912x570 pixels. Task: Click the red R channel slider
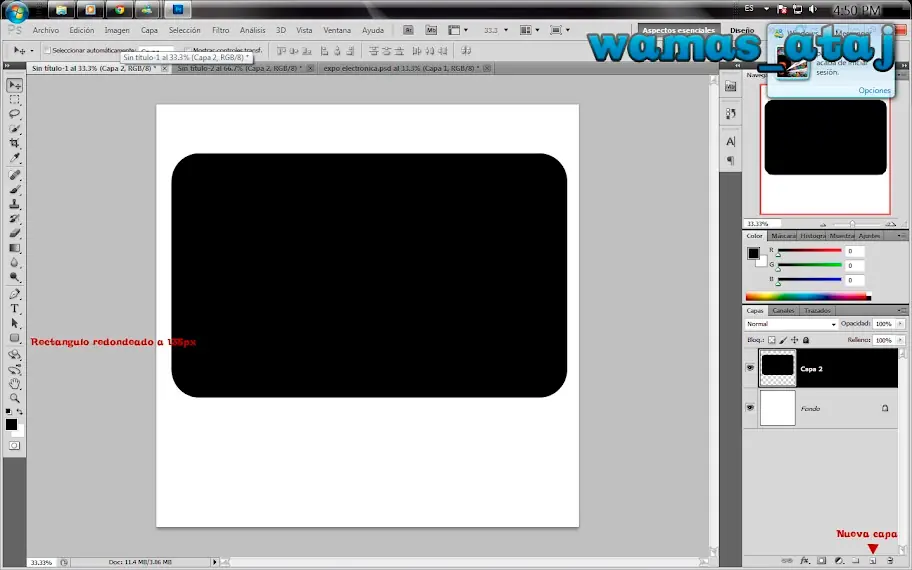pyautogui.click(x=809, y=251)
